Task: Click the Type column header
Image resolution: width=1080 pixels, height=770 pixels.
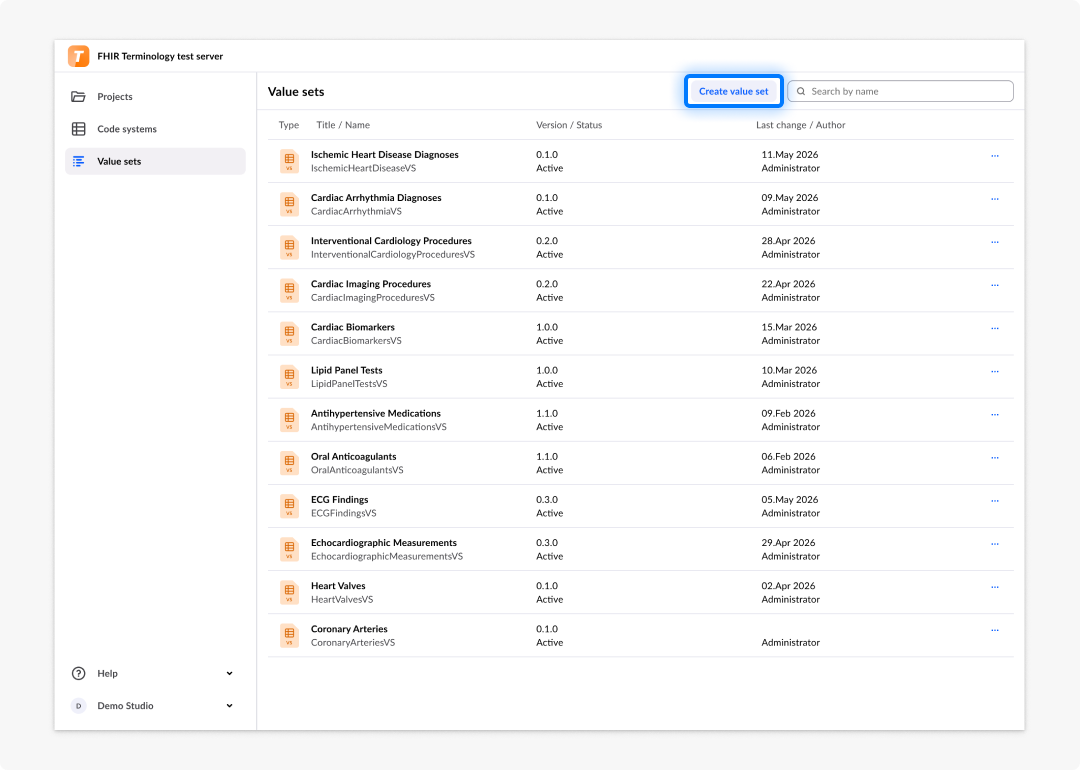Action: click(289, 125)
